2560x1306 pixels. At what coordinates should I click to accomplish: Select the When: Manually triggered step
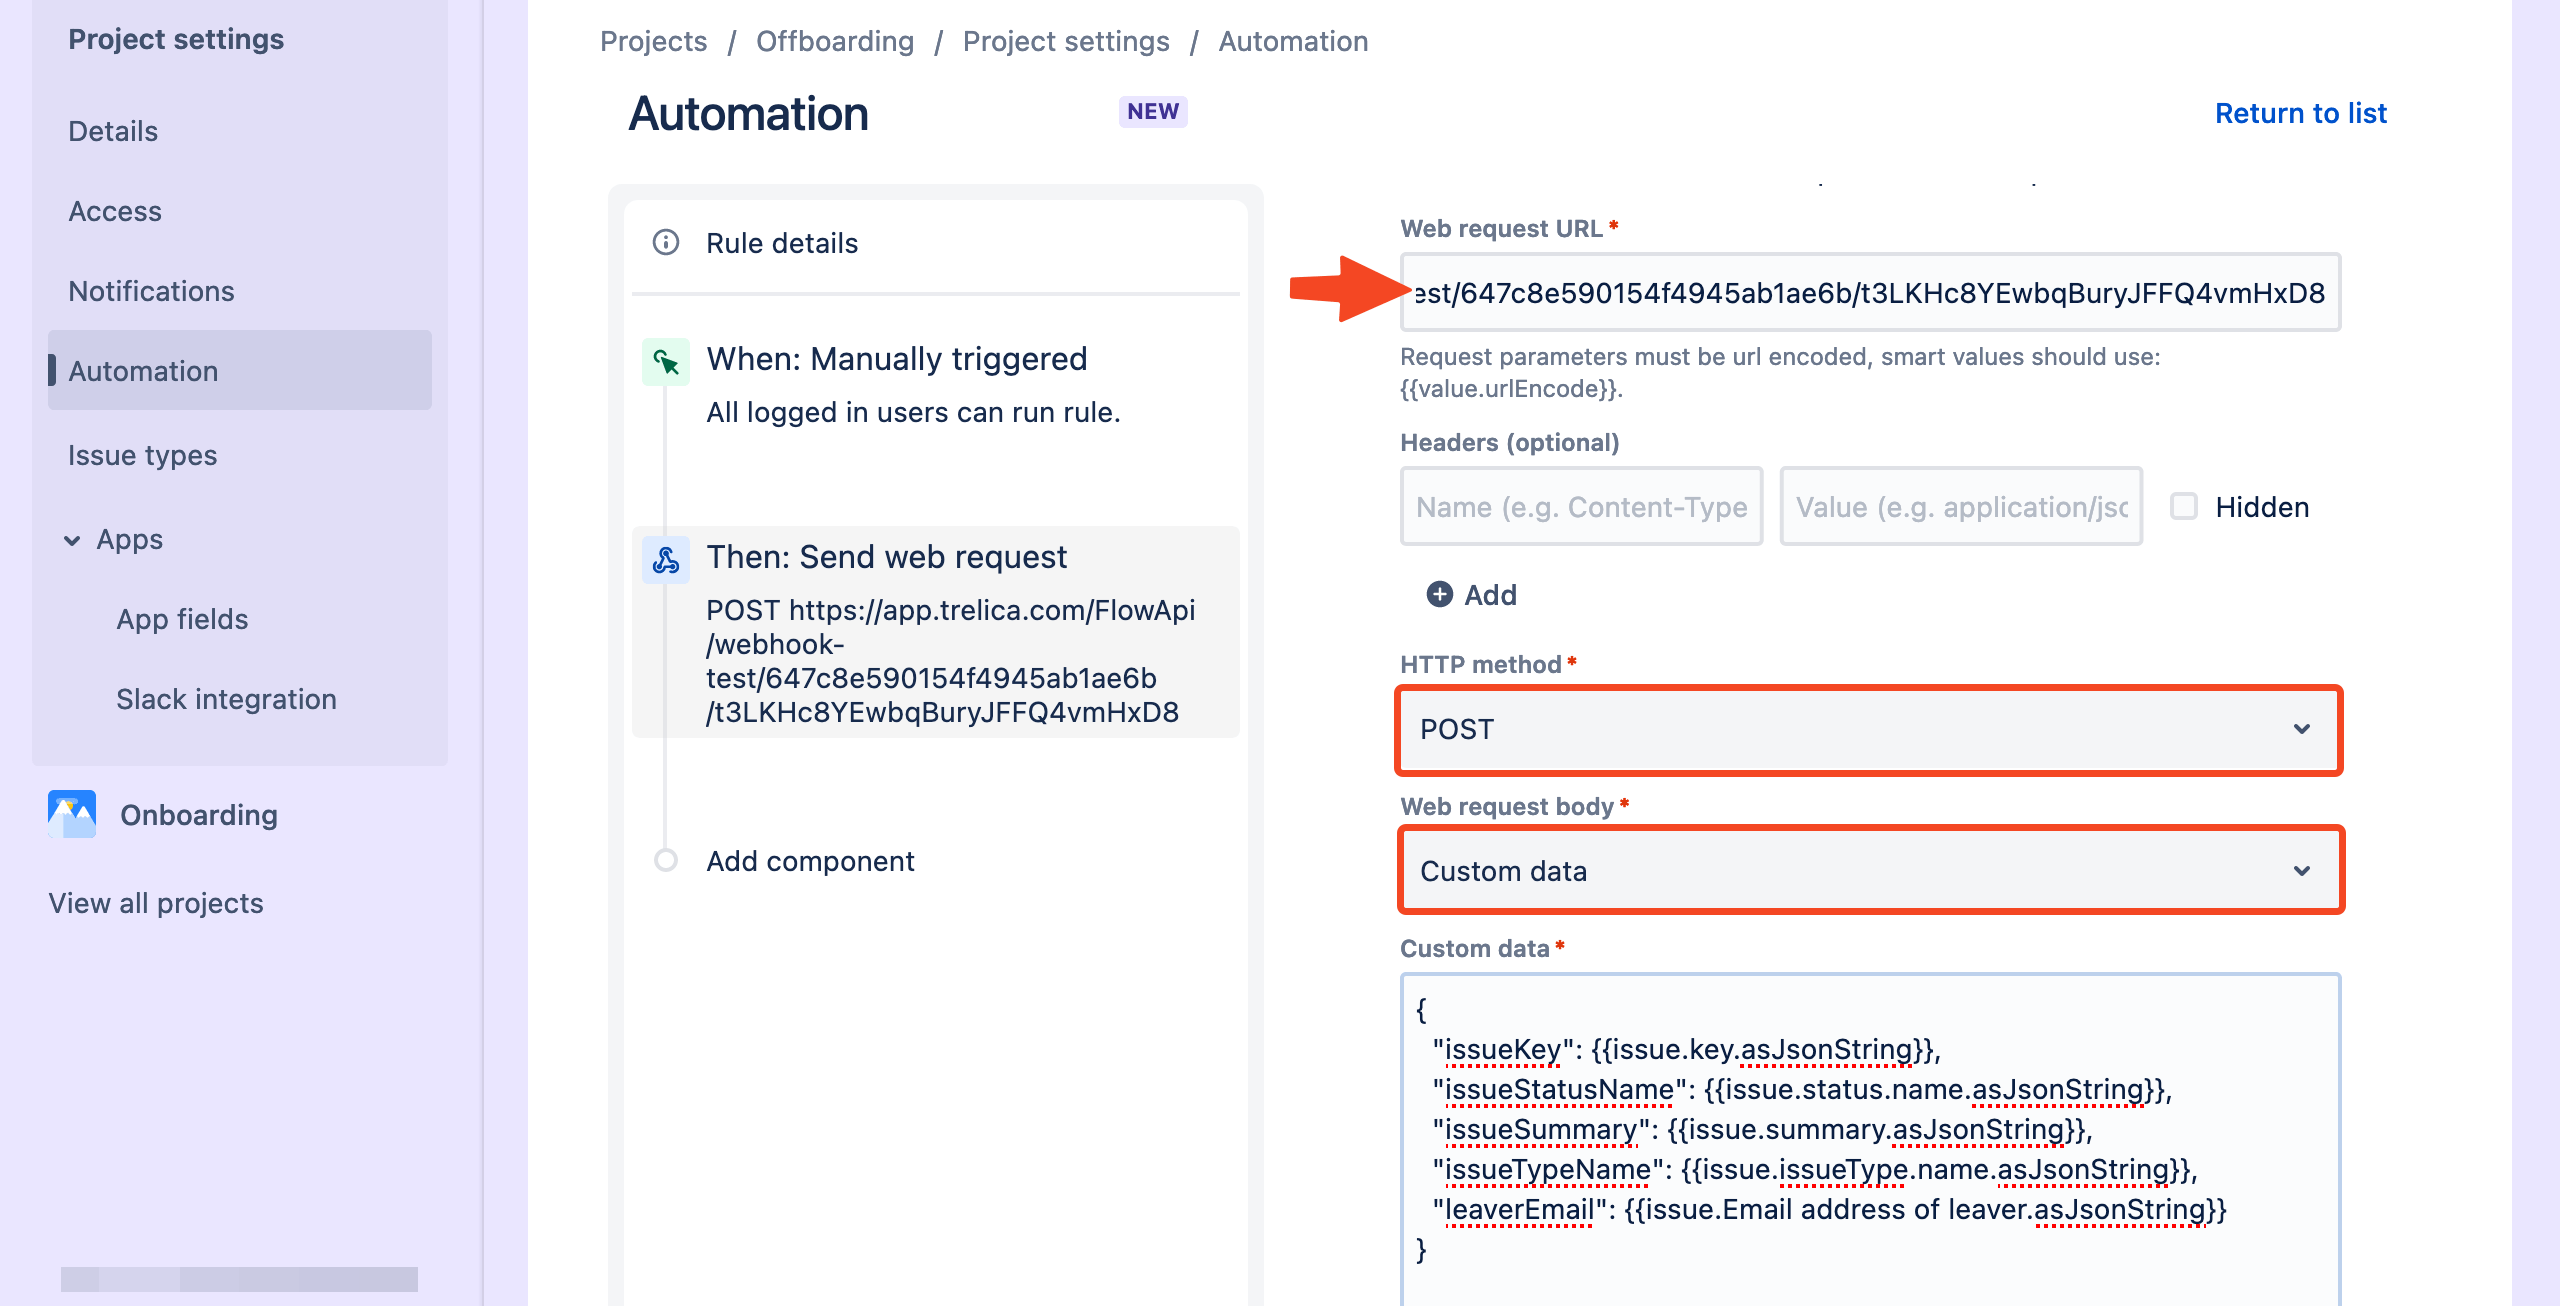(896, 359)
